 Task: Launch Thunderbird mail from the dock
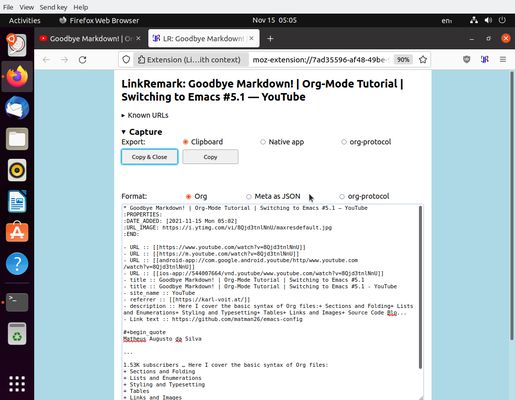coord(17,108)
